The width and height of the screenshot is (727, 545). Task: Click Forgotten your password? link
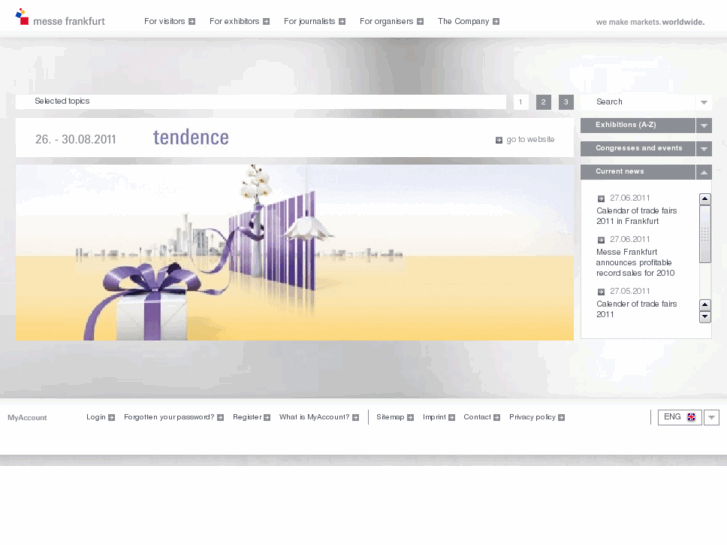point(169,417)
